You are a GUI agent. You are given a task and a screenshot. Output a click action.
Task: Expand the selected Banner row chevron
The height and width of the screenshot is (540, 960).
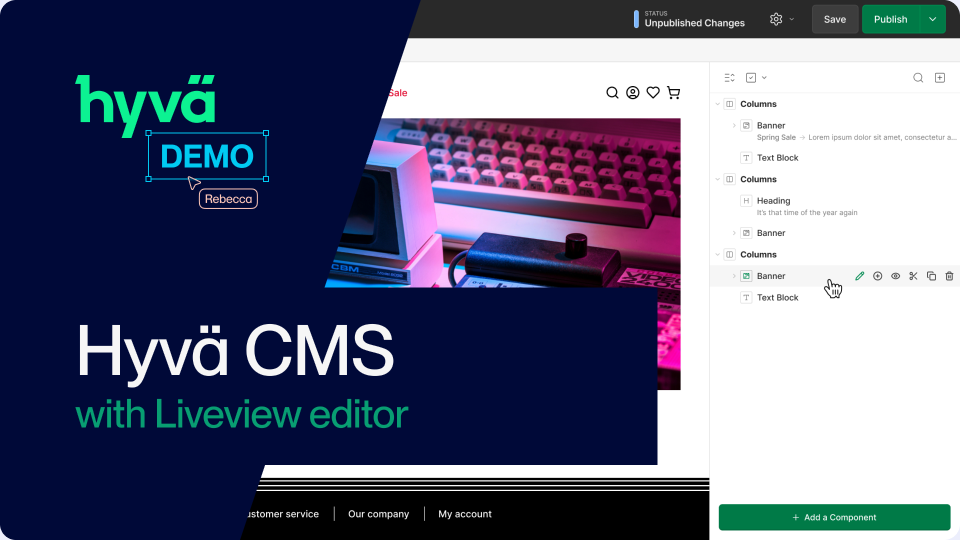(734, 276)
